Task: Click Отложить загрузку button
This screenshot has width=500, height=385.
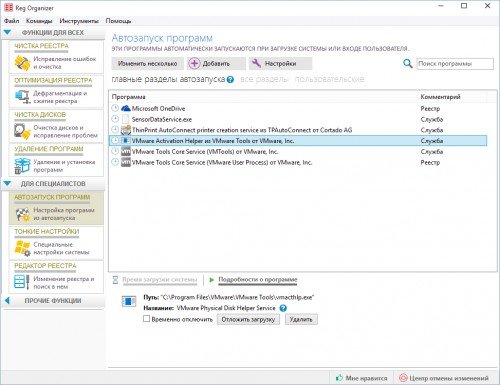Action: (x=248, y=319)
